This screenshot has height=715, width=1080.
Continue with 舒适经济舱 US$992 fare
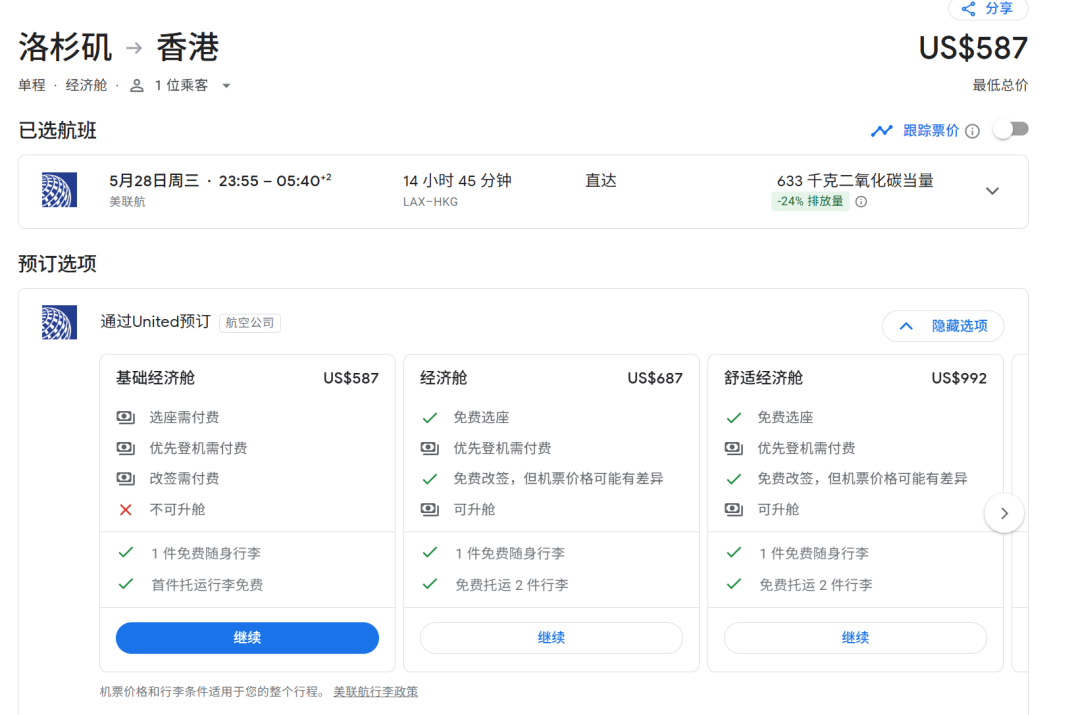pos(854,638)
